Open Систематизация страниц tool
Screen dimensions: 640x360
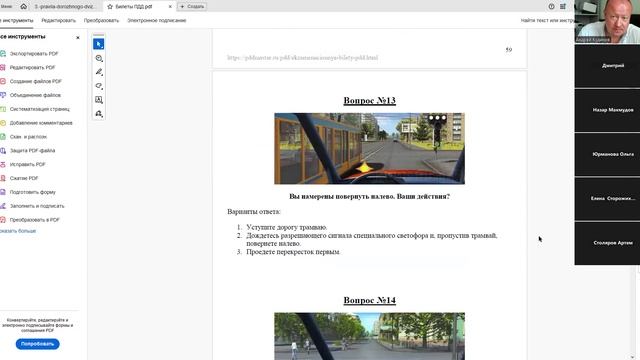pos(40,109)
